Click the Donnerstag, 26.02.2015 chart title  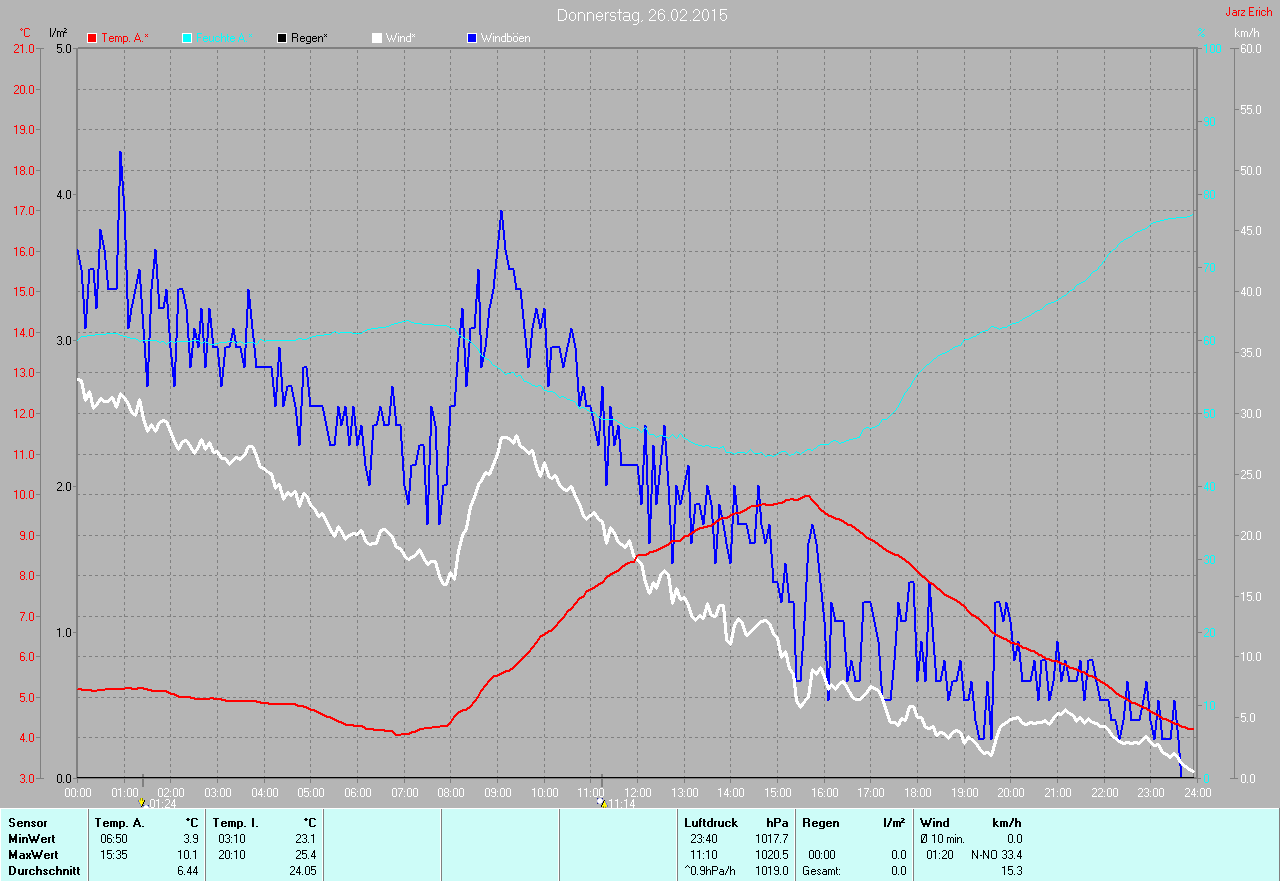(642, 15)
